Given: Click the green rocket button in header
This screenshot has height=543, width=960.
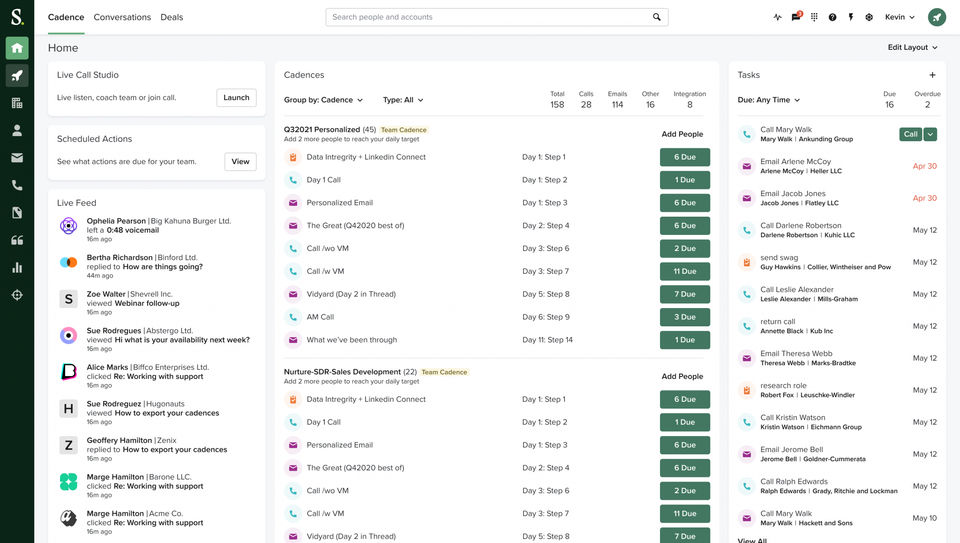Looking at the screenshot, I should click(x=936, y=17).
